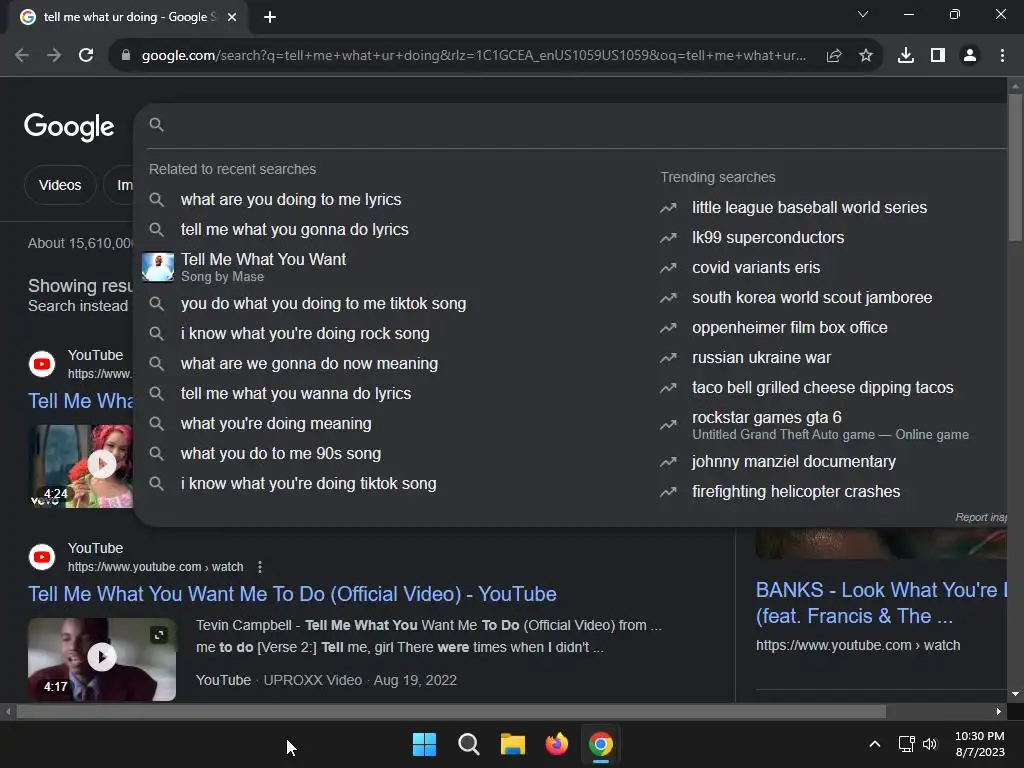1024x768 pixels.
Task: Open trending 'little league baseball world series'
Action: click(809, 208)
